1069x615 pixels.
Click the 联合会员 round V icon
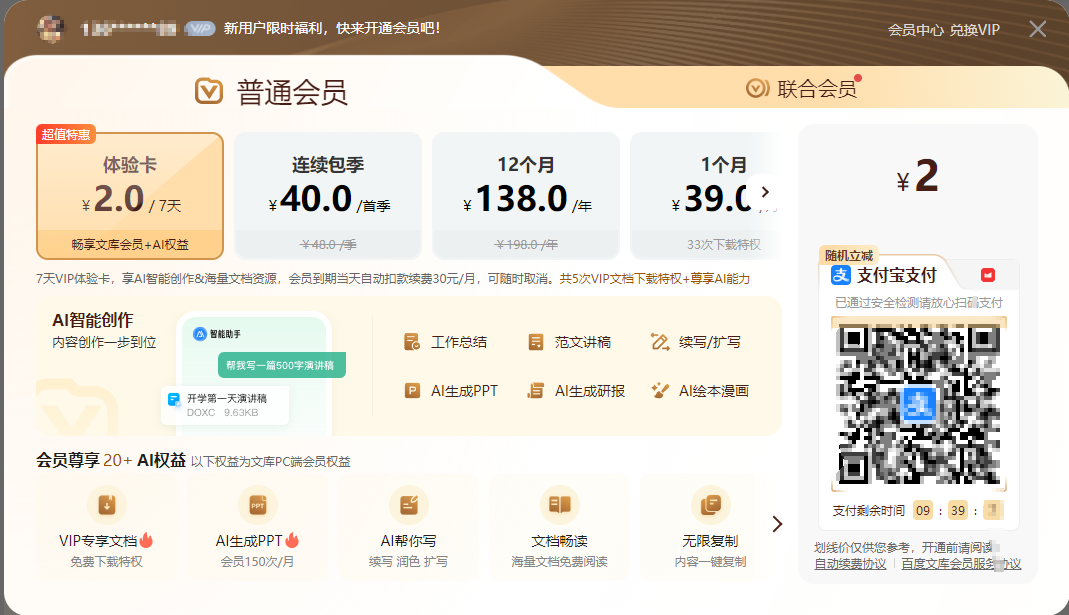(757, 88)
